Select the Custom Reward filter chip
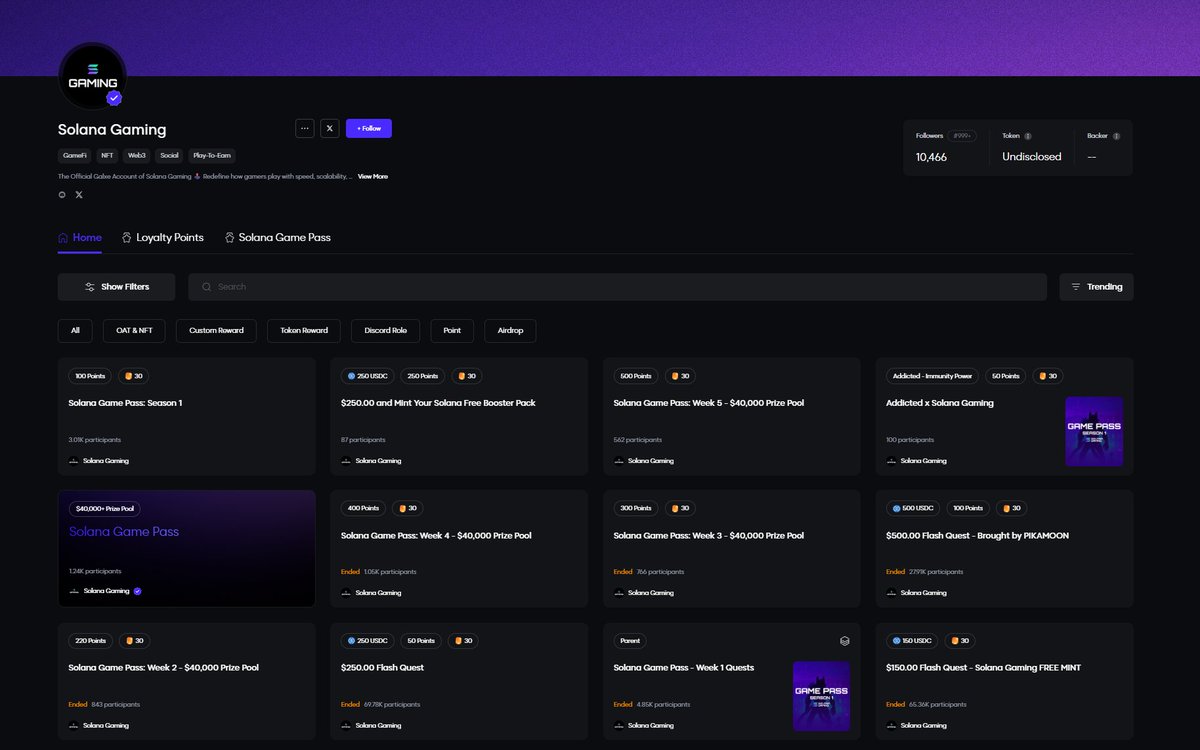Image resolution: width=1200 pixels, height=750 pixels. pos(216,330)
